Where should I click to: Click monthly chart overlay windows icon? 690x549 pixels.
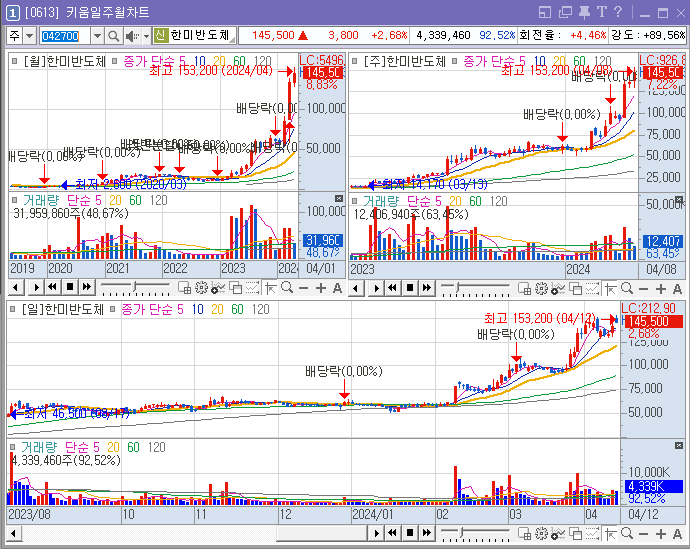point(235,288)
